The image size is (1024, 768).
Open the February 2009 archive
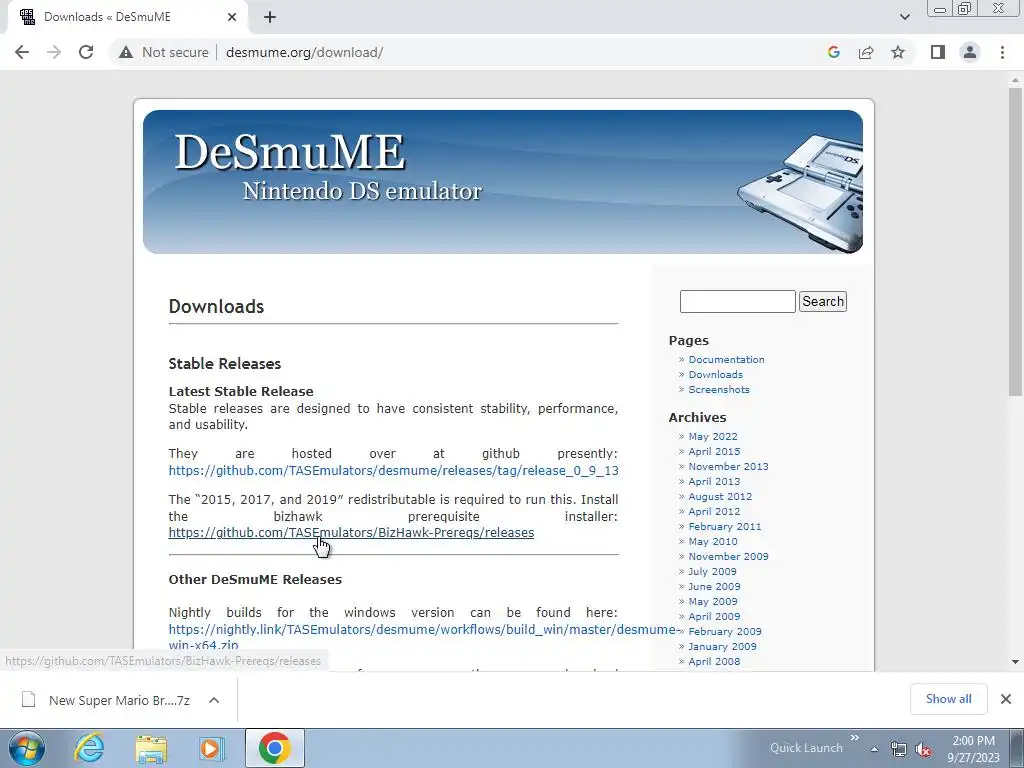[724, 632]
